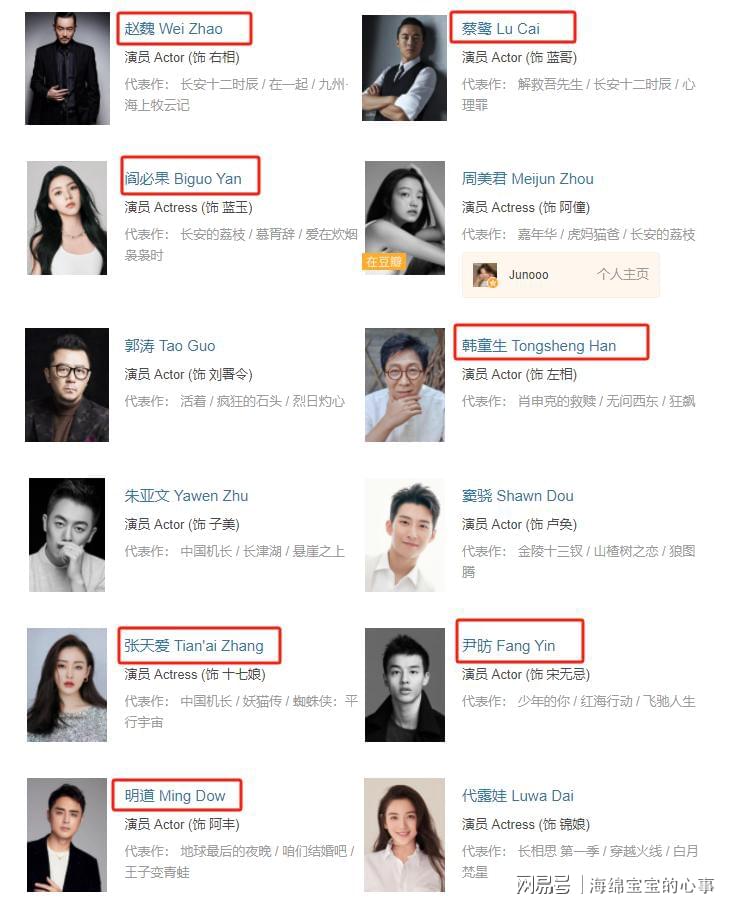
Task: Click Ming Dow's name link
Action: pos(175,796)
